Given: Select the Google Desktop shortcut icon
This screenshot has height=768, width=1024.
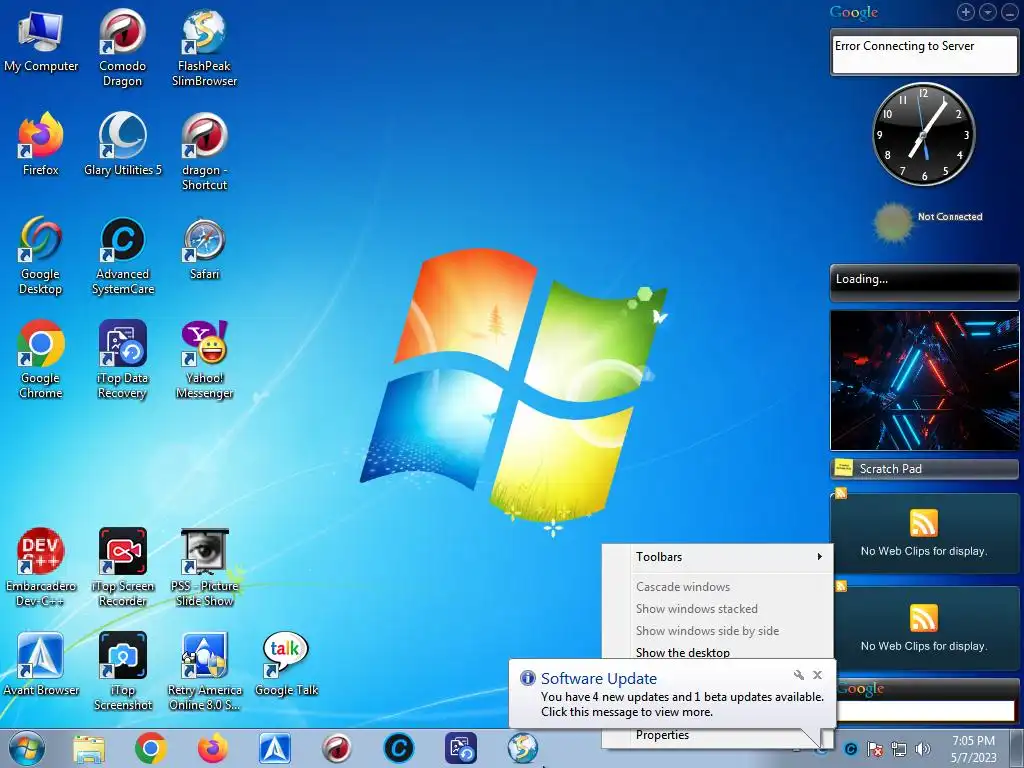Looking at the screenshot, I should 40,256.
